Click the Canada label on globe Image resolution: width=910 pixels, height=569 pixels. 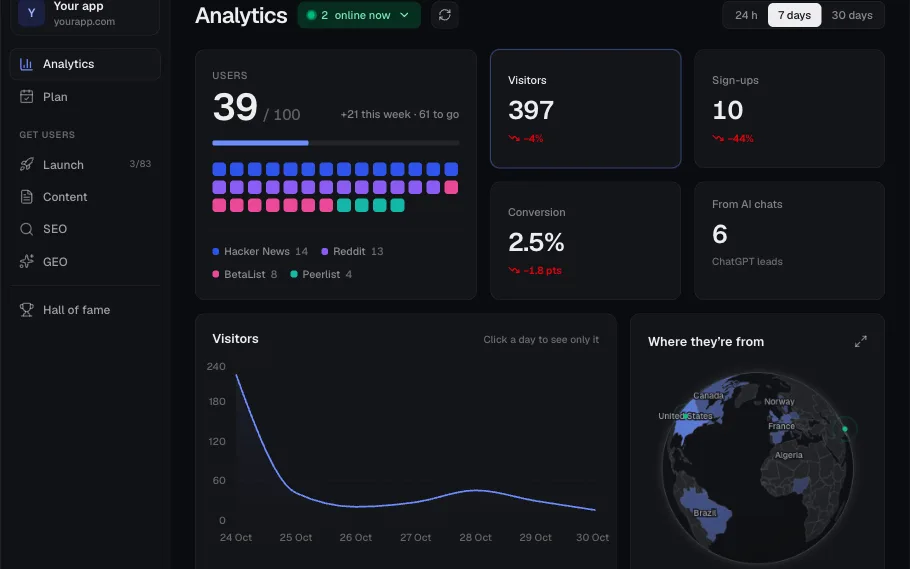[708, 395]
